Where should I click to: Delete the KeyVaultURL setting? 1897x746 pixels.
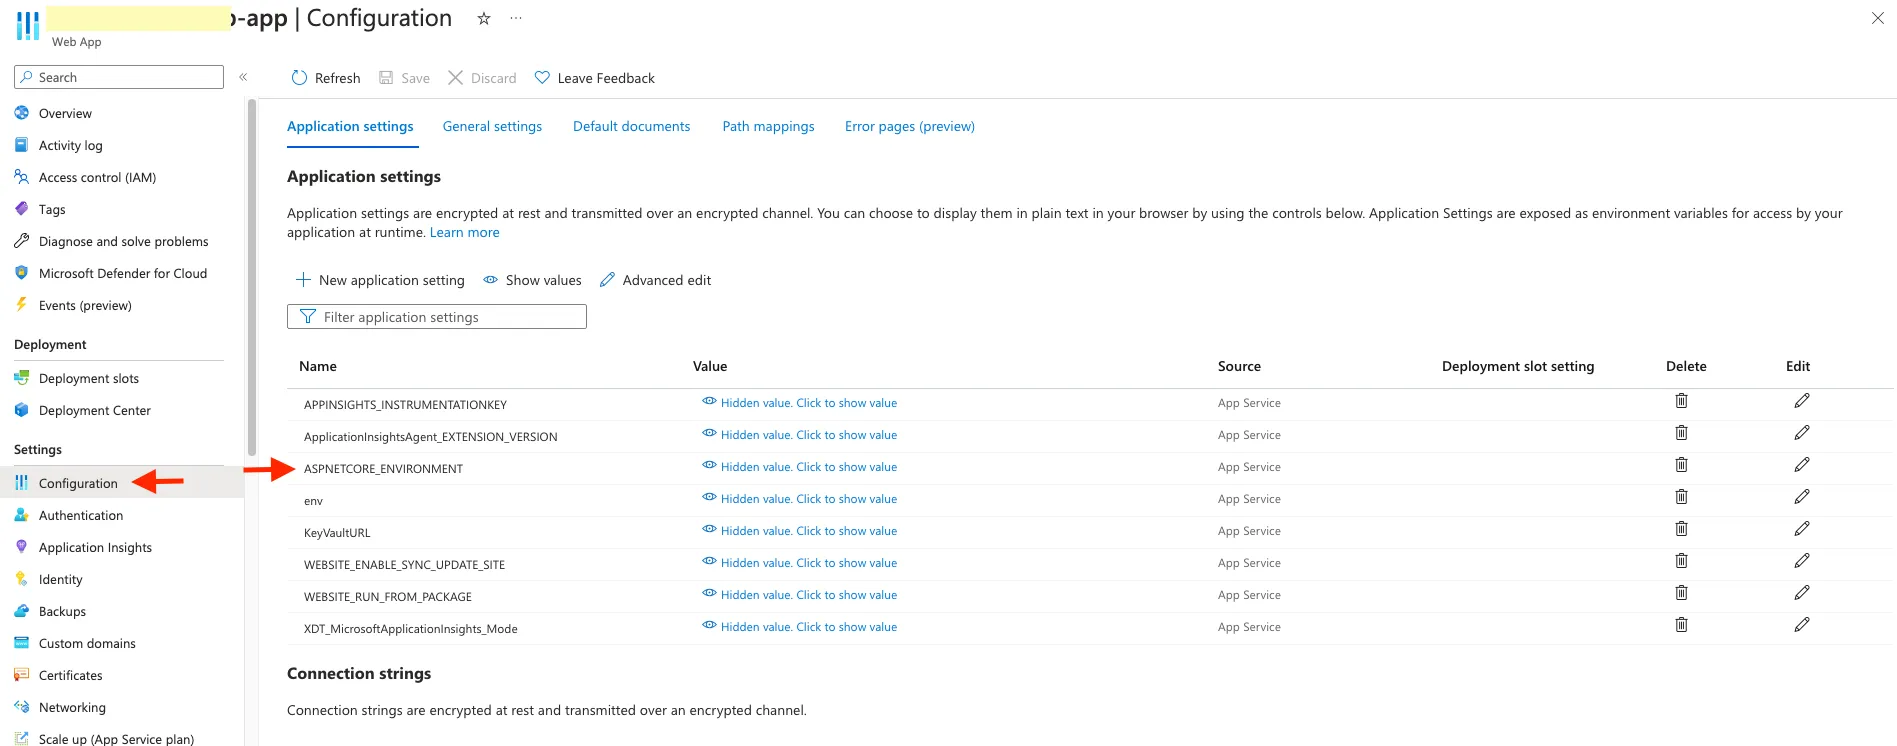coord(1681,529)
